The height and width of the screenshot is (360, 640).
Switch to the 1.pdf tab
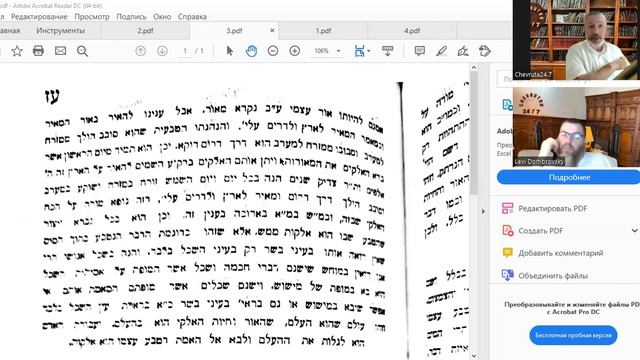tap(323, 31)
